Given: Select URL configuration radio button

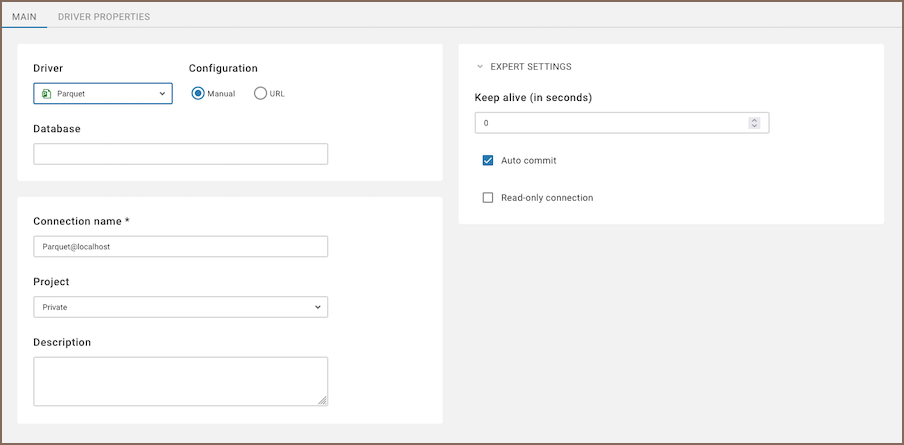Looking at the screenshot, I should point(261,93).
